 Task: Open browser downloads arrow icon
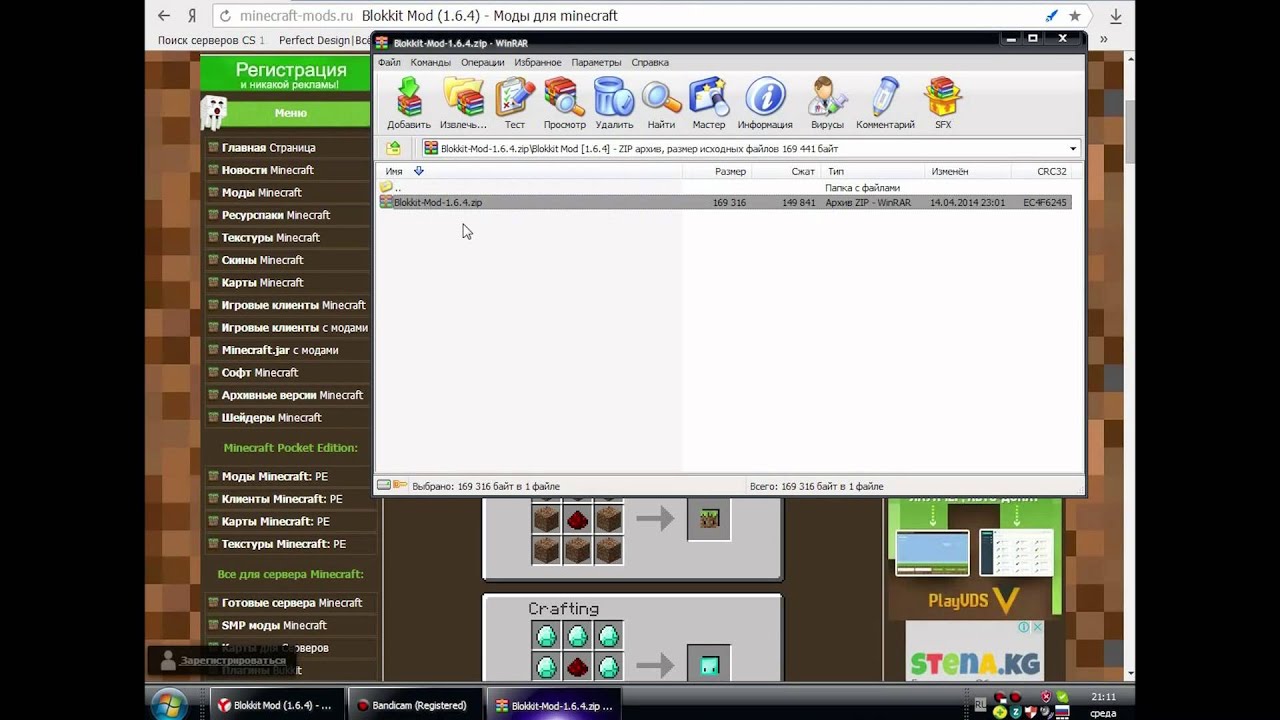pos(1115,16)
